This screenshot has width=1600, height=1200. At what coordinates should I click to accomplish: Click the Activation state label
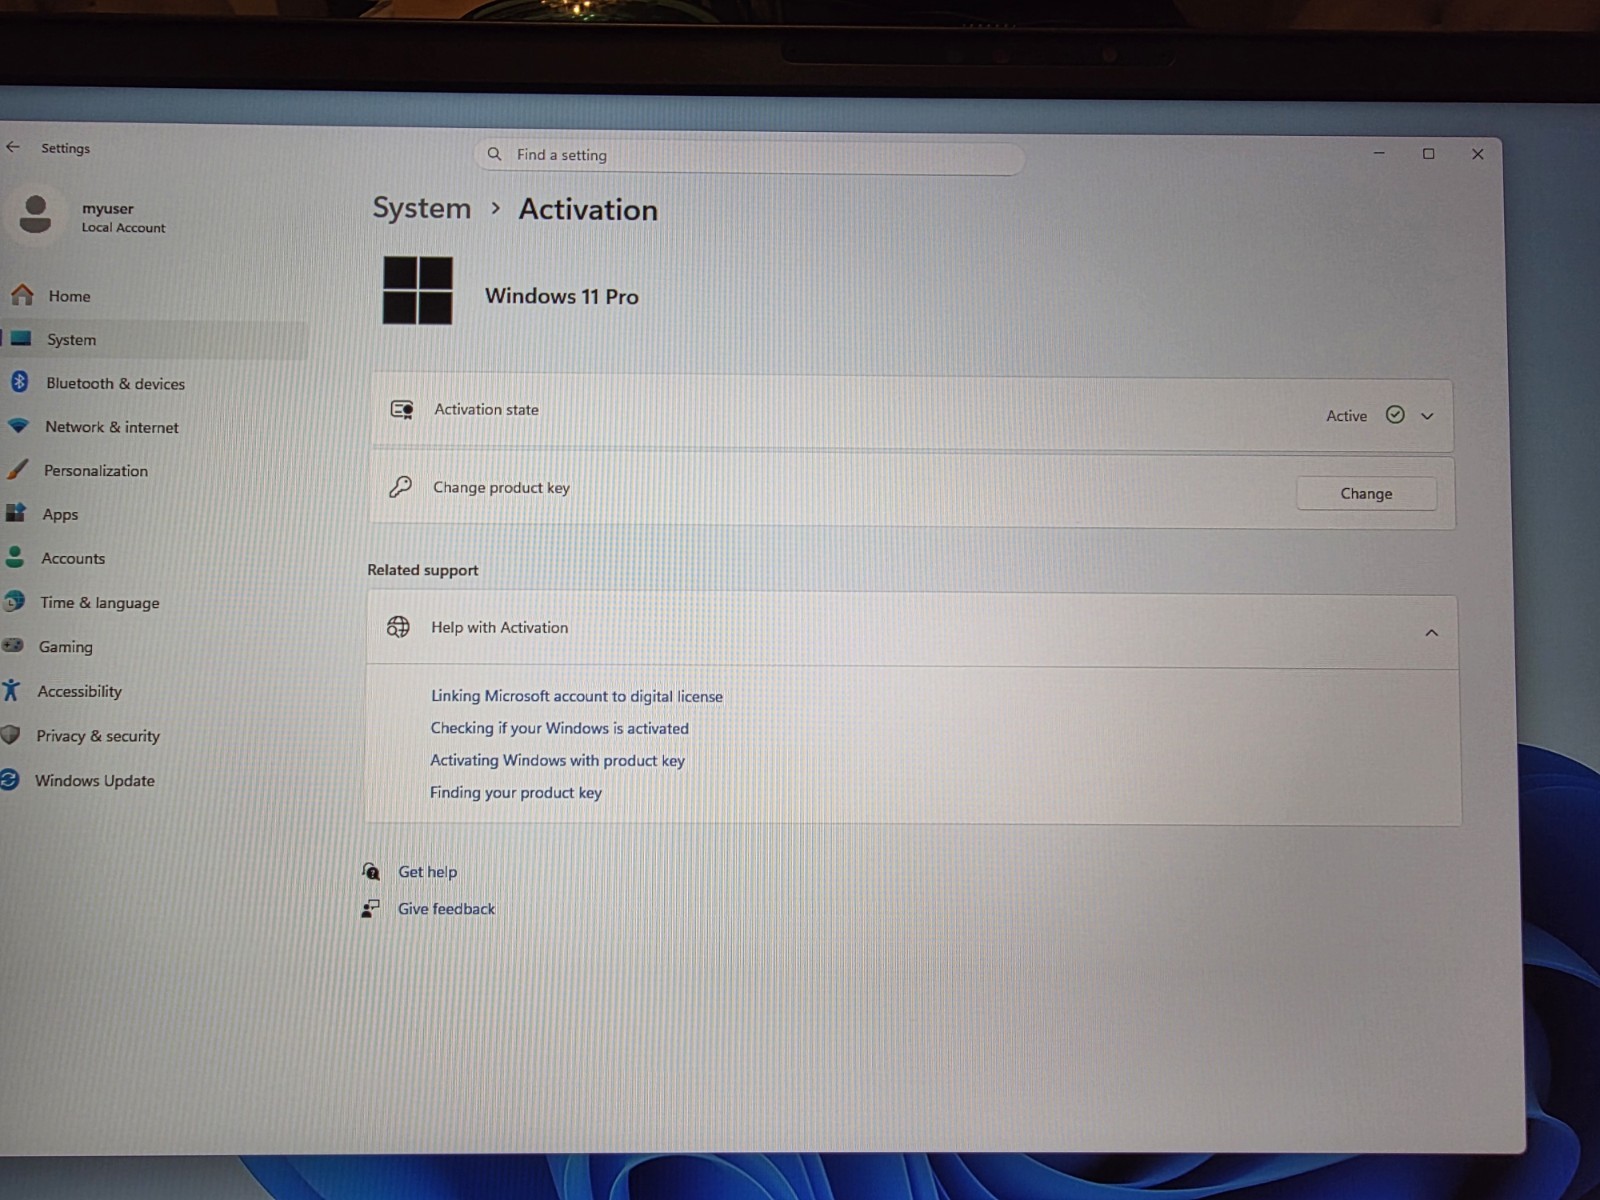[486, 409]
